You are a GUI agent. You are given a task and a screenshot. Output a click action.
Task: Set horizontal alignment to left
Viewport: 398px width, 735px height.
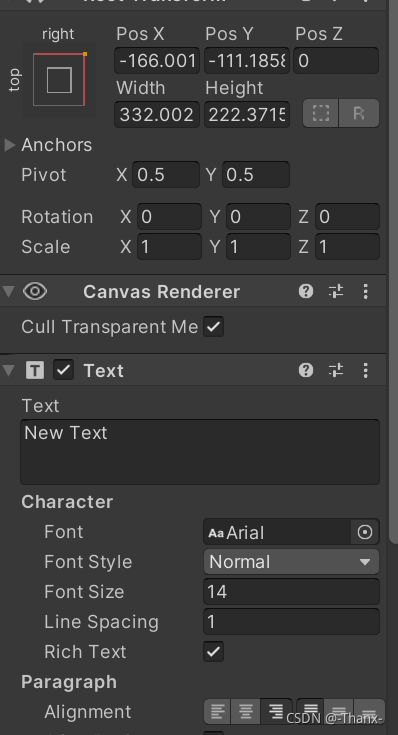[218, 712]
